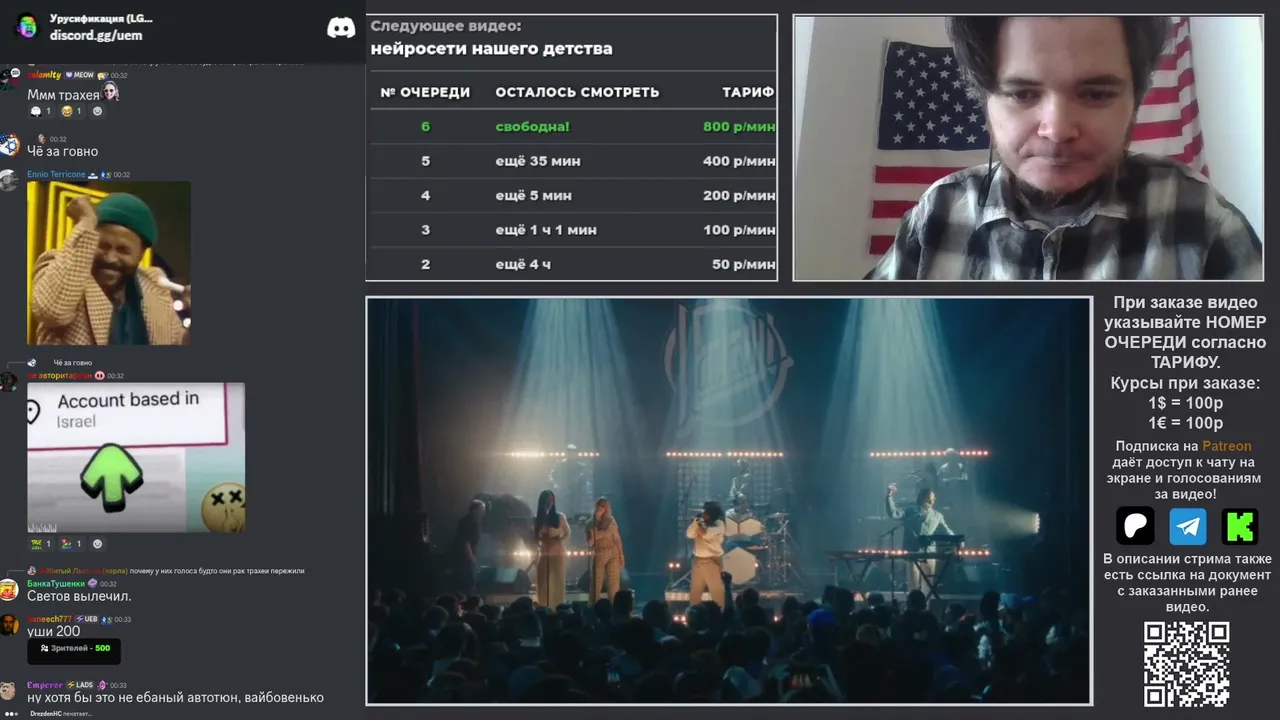Viewport: 1280px width, 720px height.
Task: Click the 'ОСТАЛОСЬ СМОТРЕТЬ' column header
Action: (x=577, y=92)
